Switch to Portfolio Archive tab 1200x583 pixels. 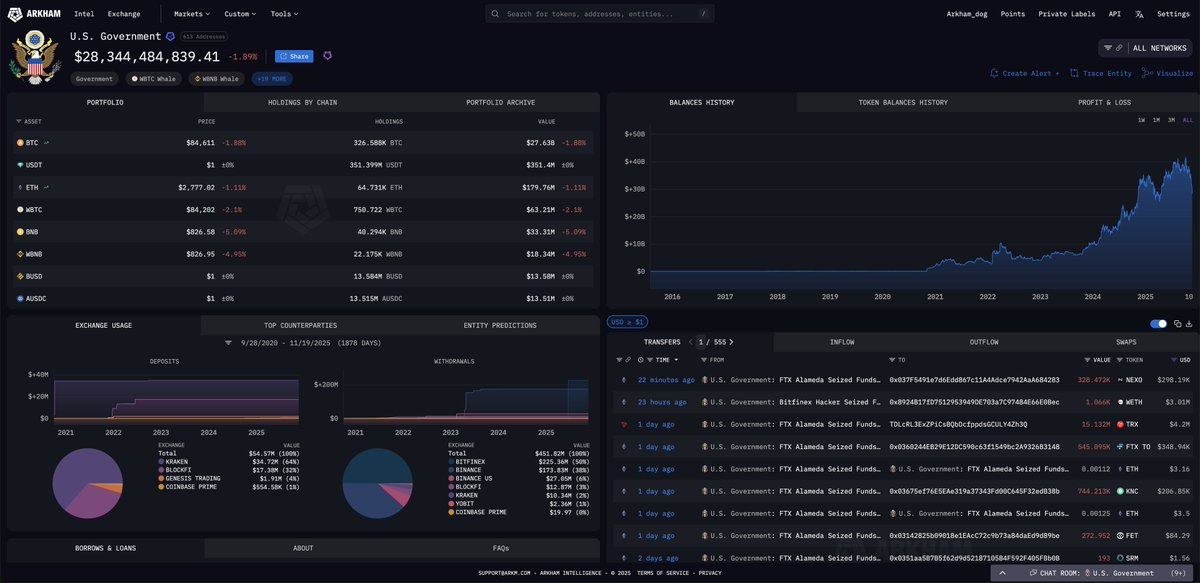pos(500,102)
